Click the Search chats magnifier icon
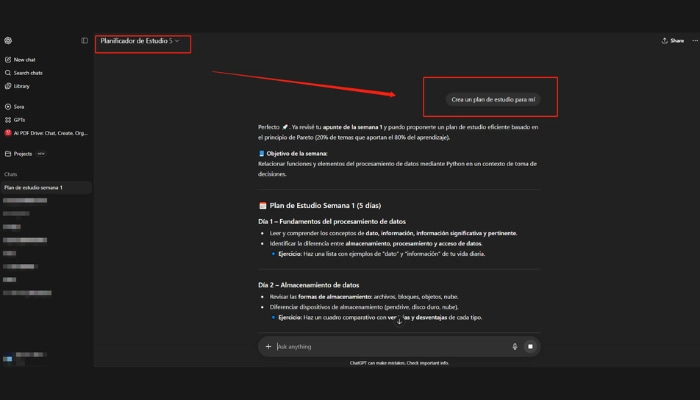The image size is (700, 400). click(x=8, y=73)
